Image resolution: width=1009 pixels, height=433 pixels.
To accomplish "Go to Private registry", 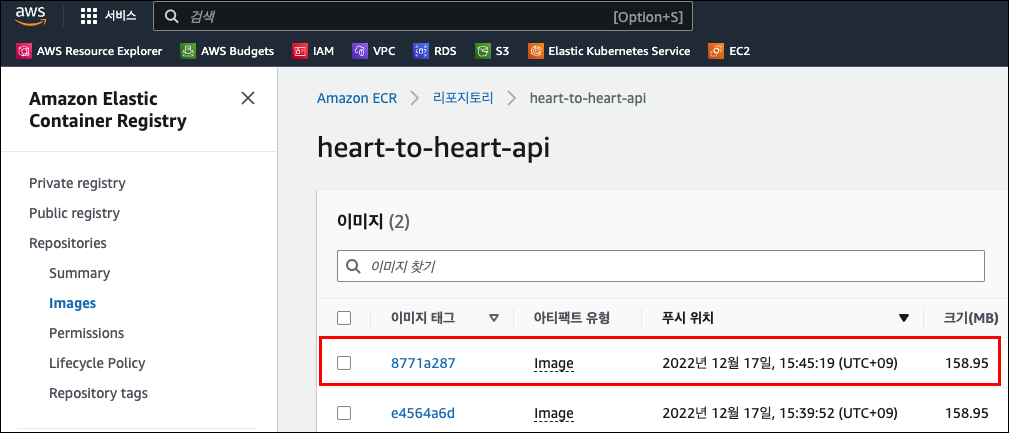I will [x=77, y=183].
